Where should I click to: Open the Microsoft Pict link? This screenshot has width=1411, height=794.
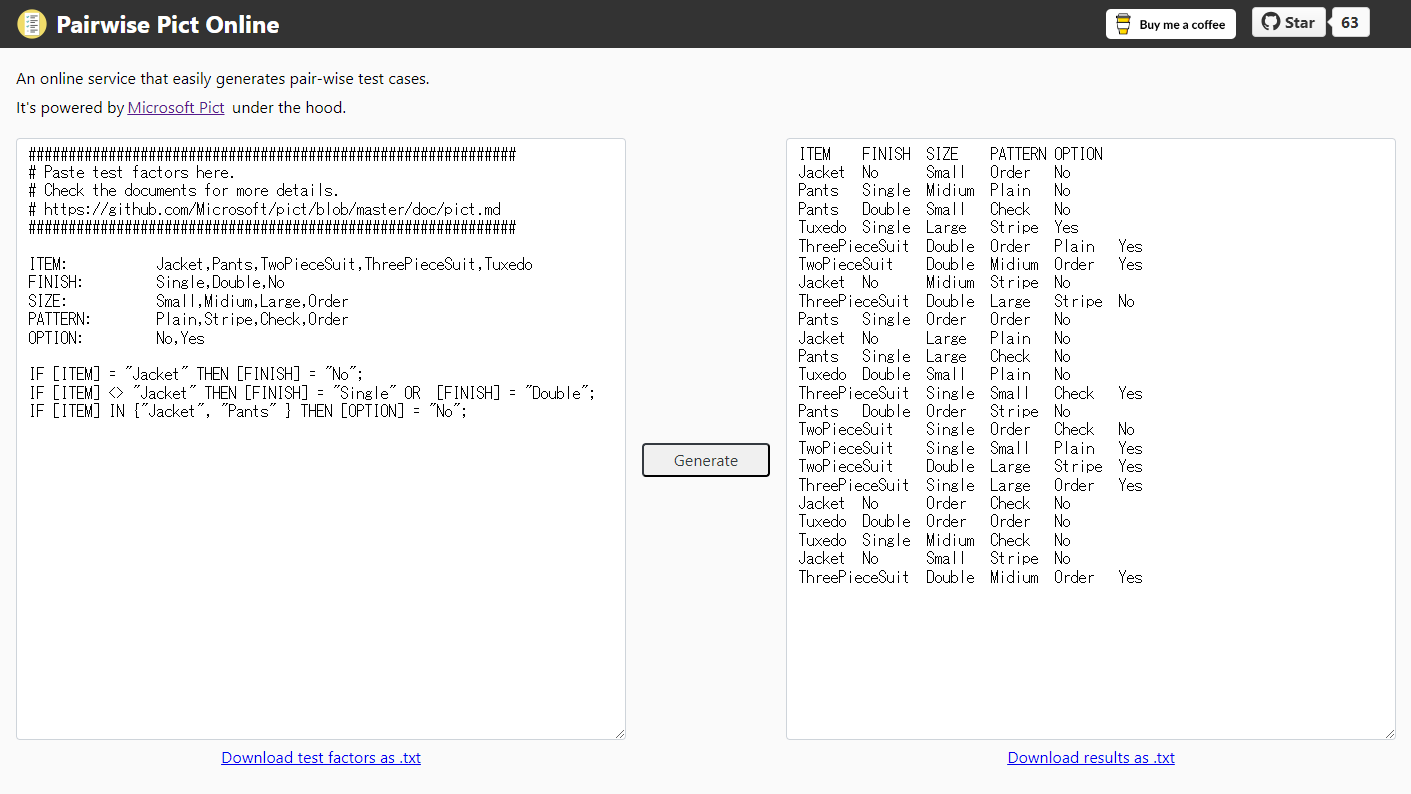pos(176,107)
